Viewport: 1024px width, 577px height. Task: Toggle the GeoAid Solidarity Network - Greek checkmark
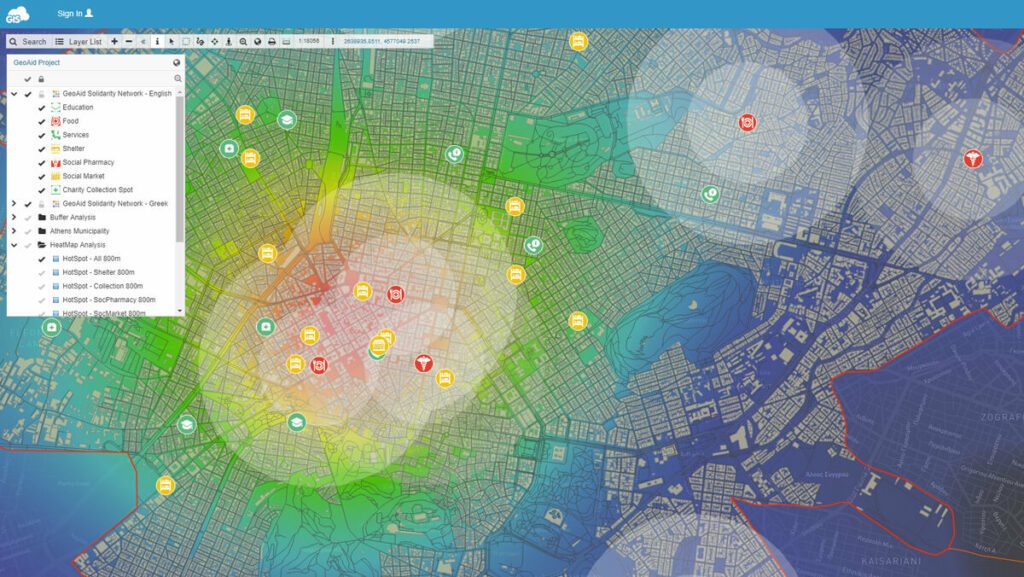pos(27,204)
